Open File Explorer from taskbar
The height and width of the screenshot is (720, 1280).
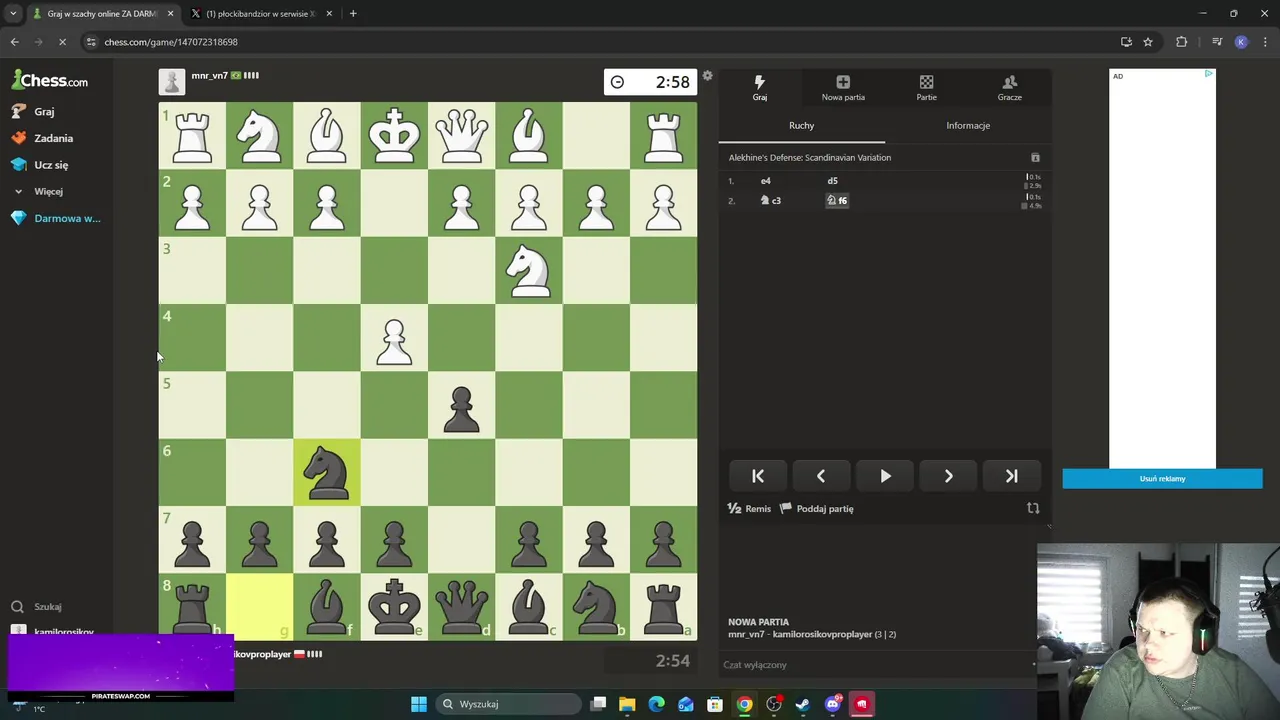pyautogui.click(x=627, y=704)
